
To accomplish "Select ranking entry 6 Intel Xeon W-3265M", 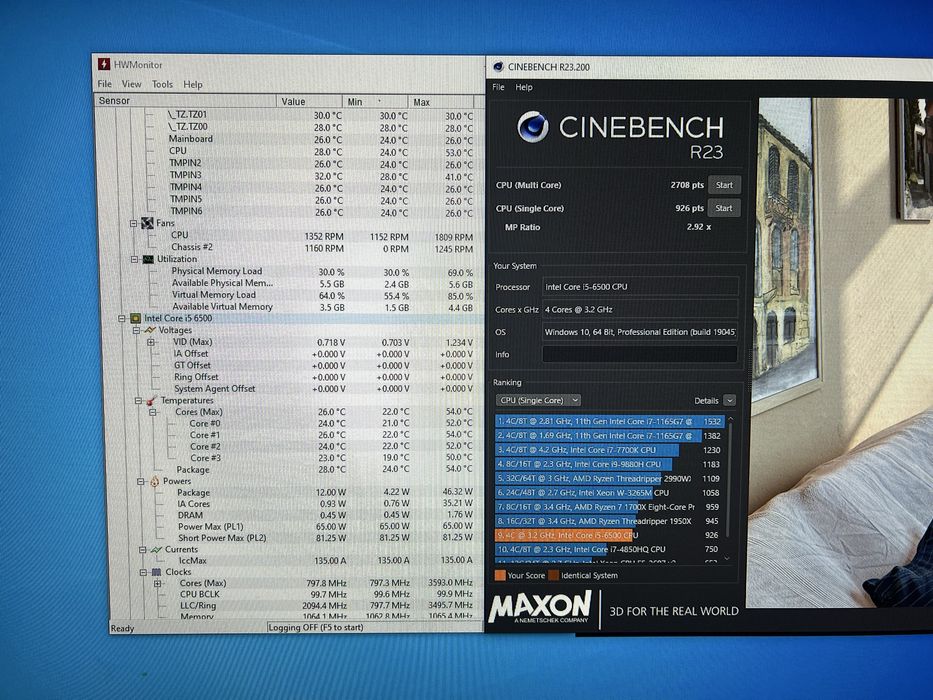I will coord(609,493).
